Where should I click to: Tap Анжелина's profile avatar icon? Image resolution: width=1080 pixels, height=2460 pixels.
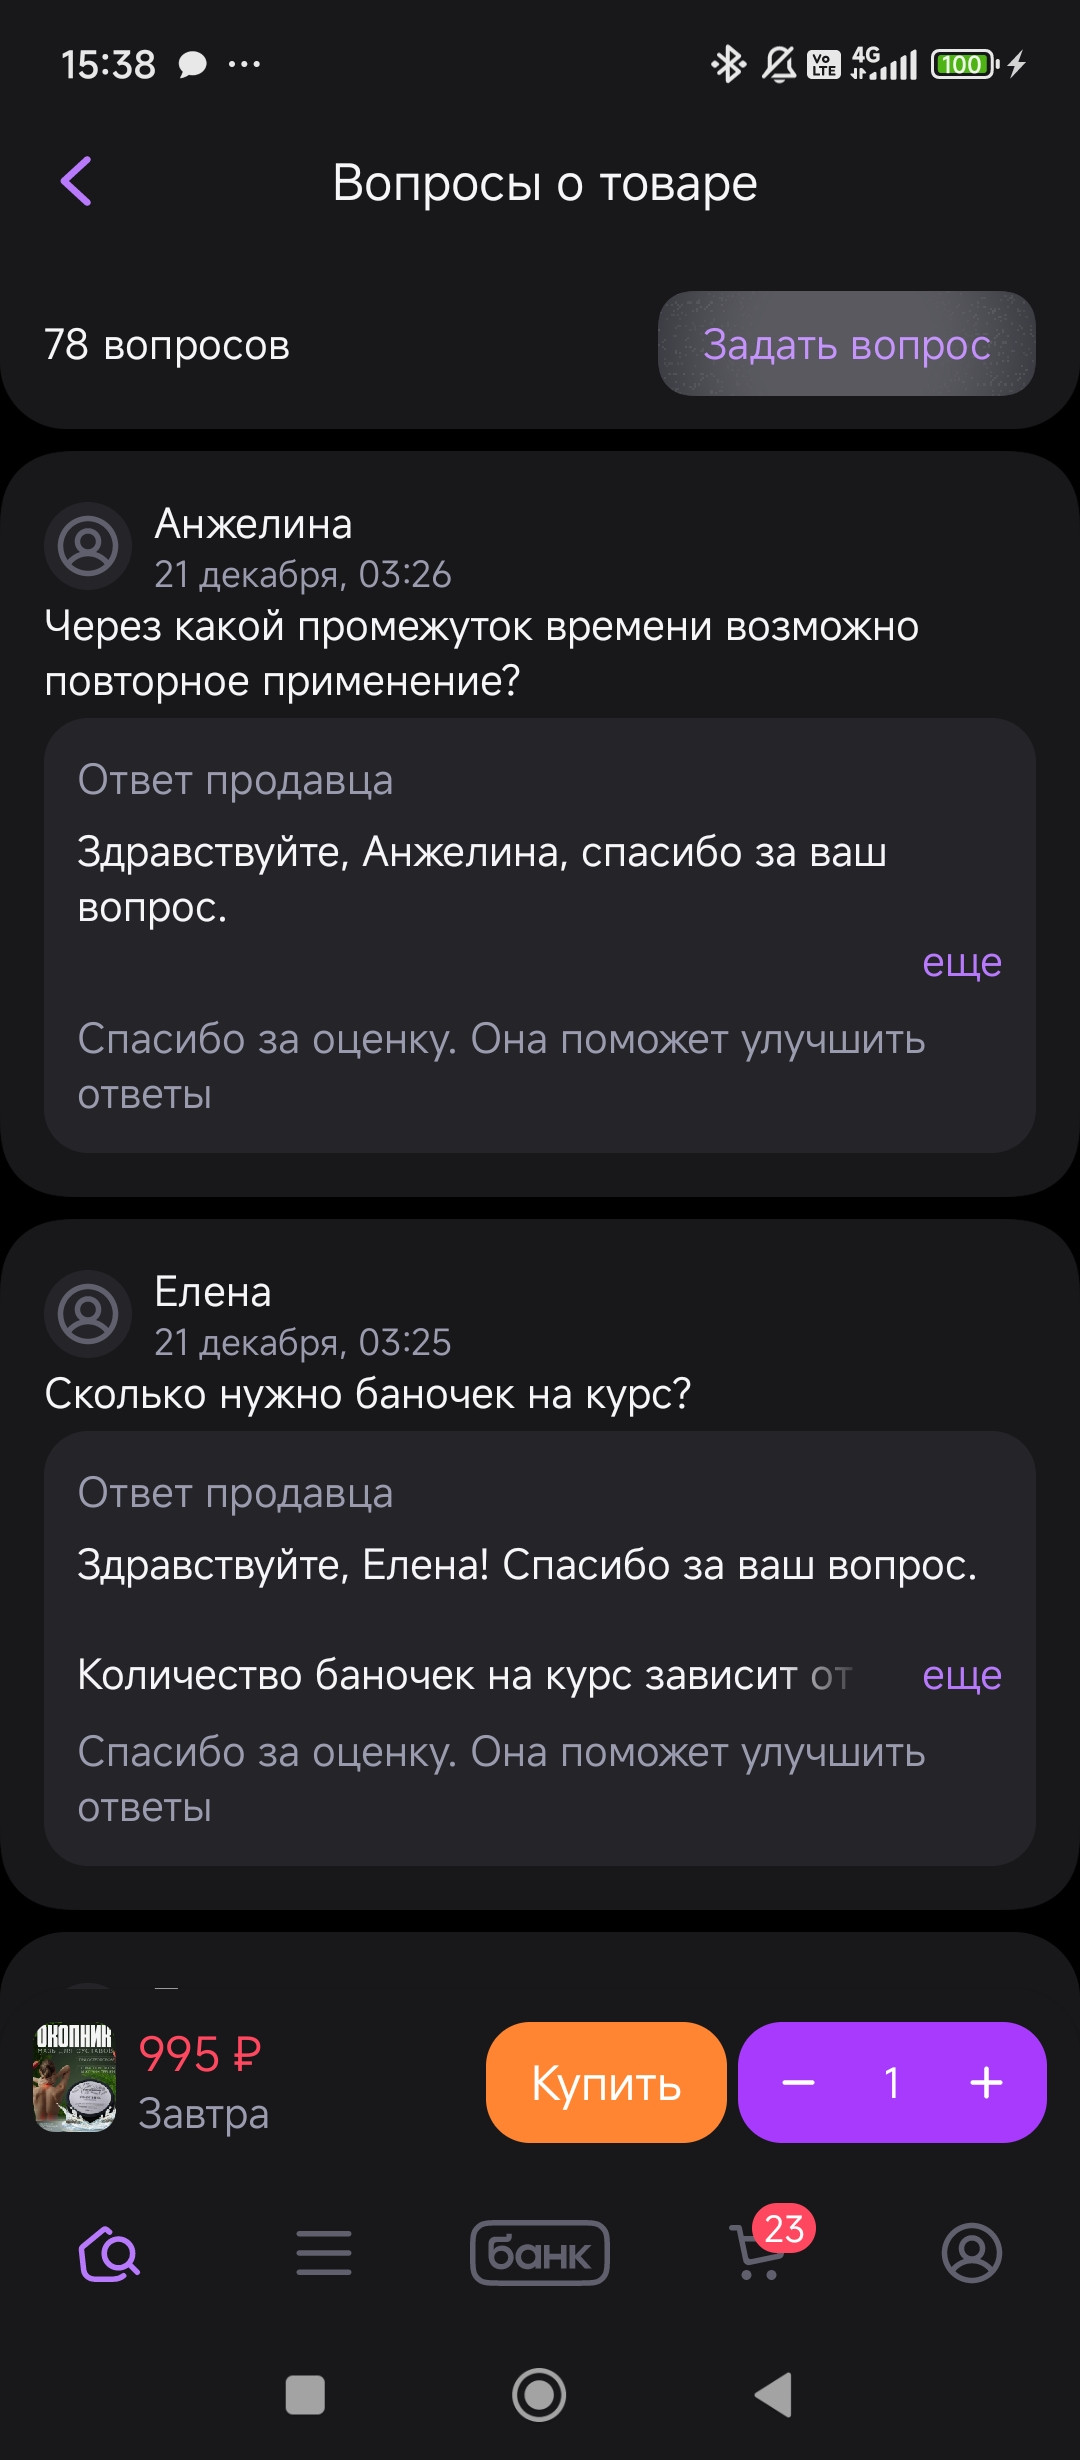coord(88,546)
